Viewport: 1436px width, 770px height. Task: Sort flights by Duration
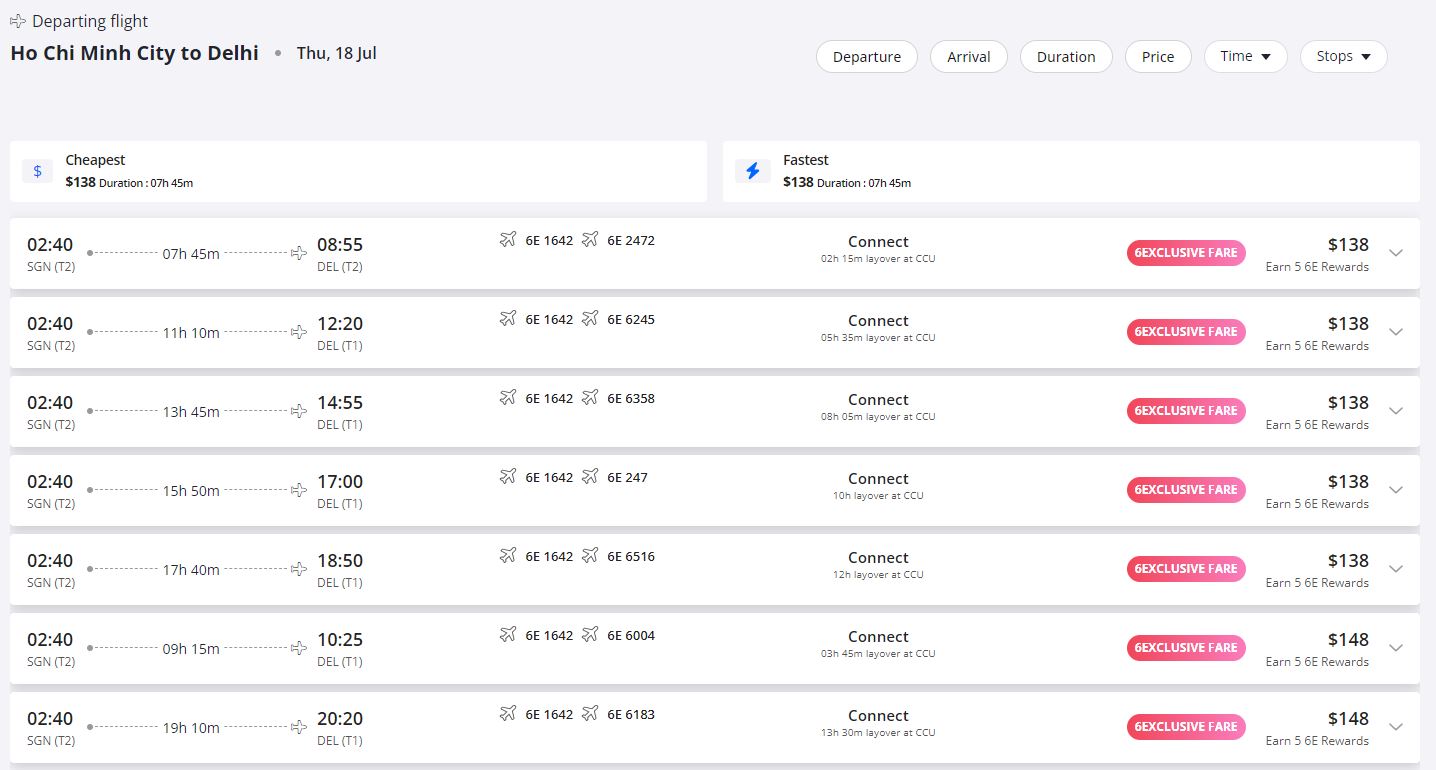coord(1066,57)
